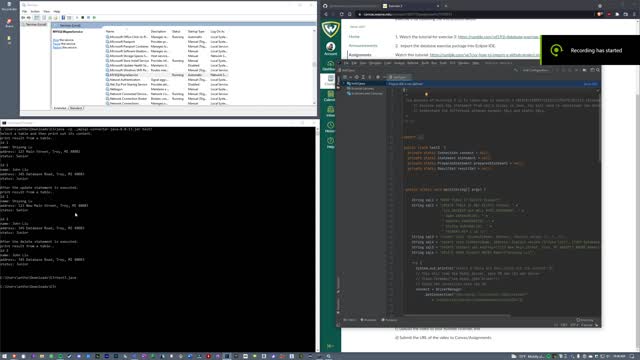Viewport: 640px width, 360px height.
Task: Open Calendar in Canvas sidebar
Action: point(330,96)
